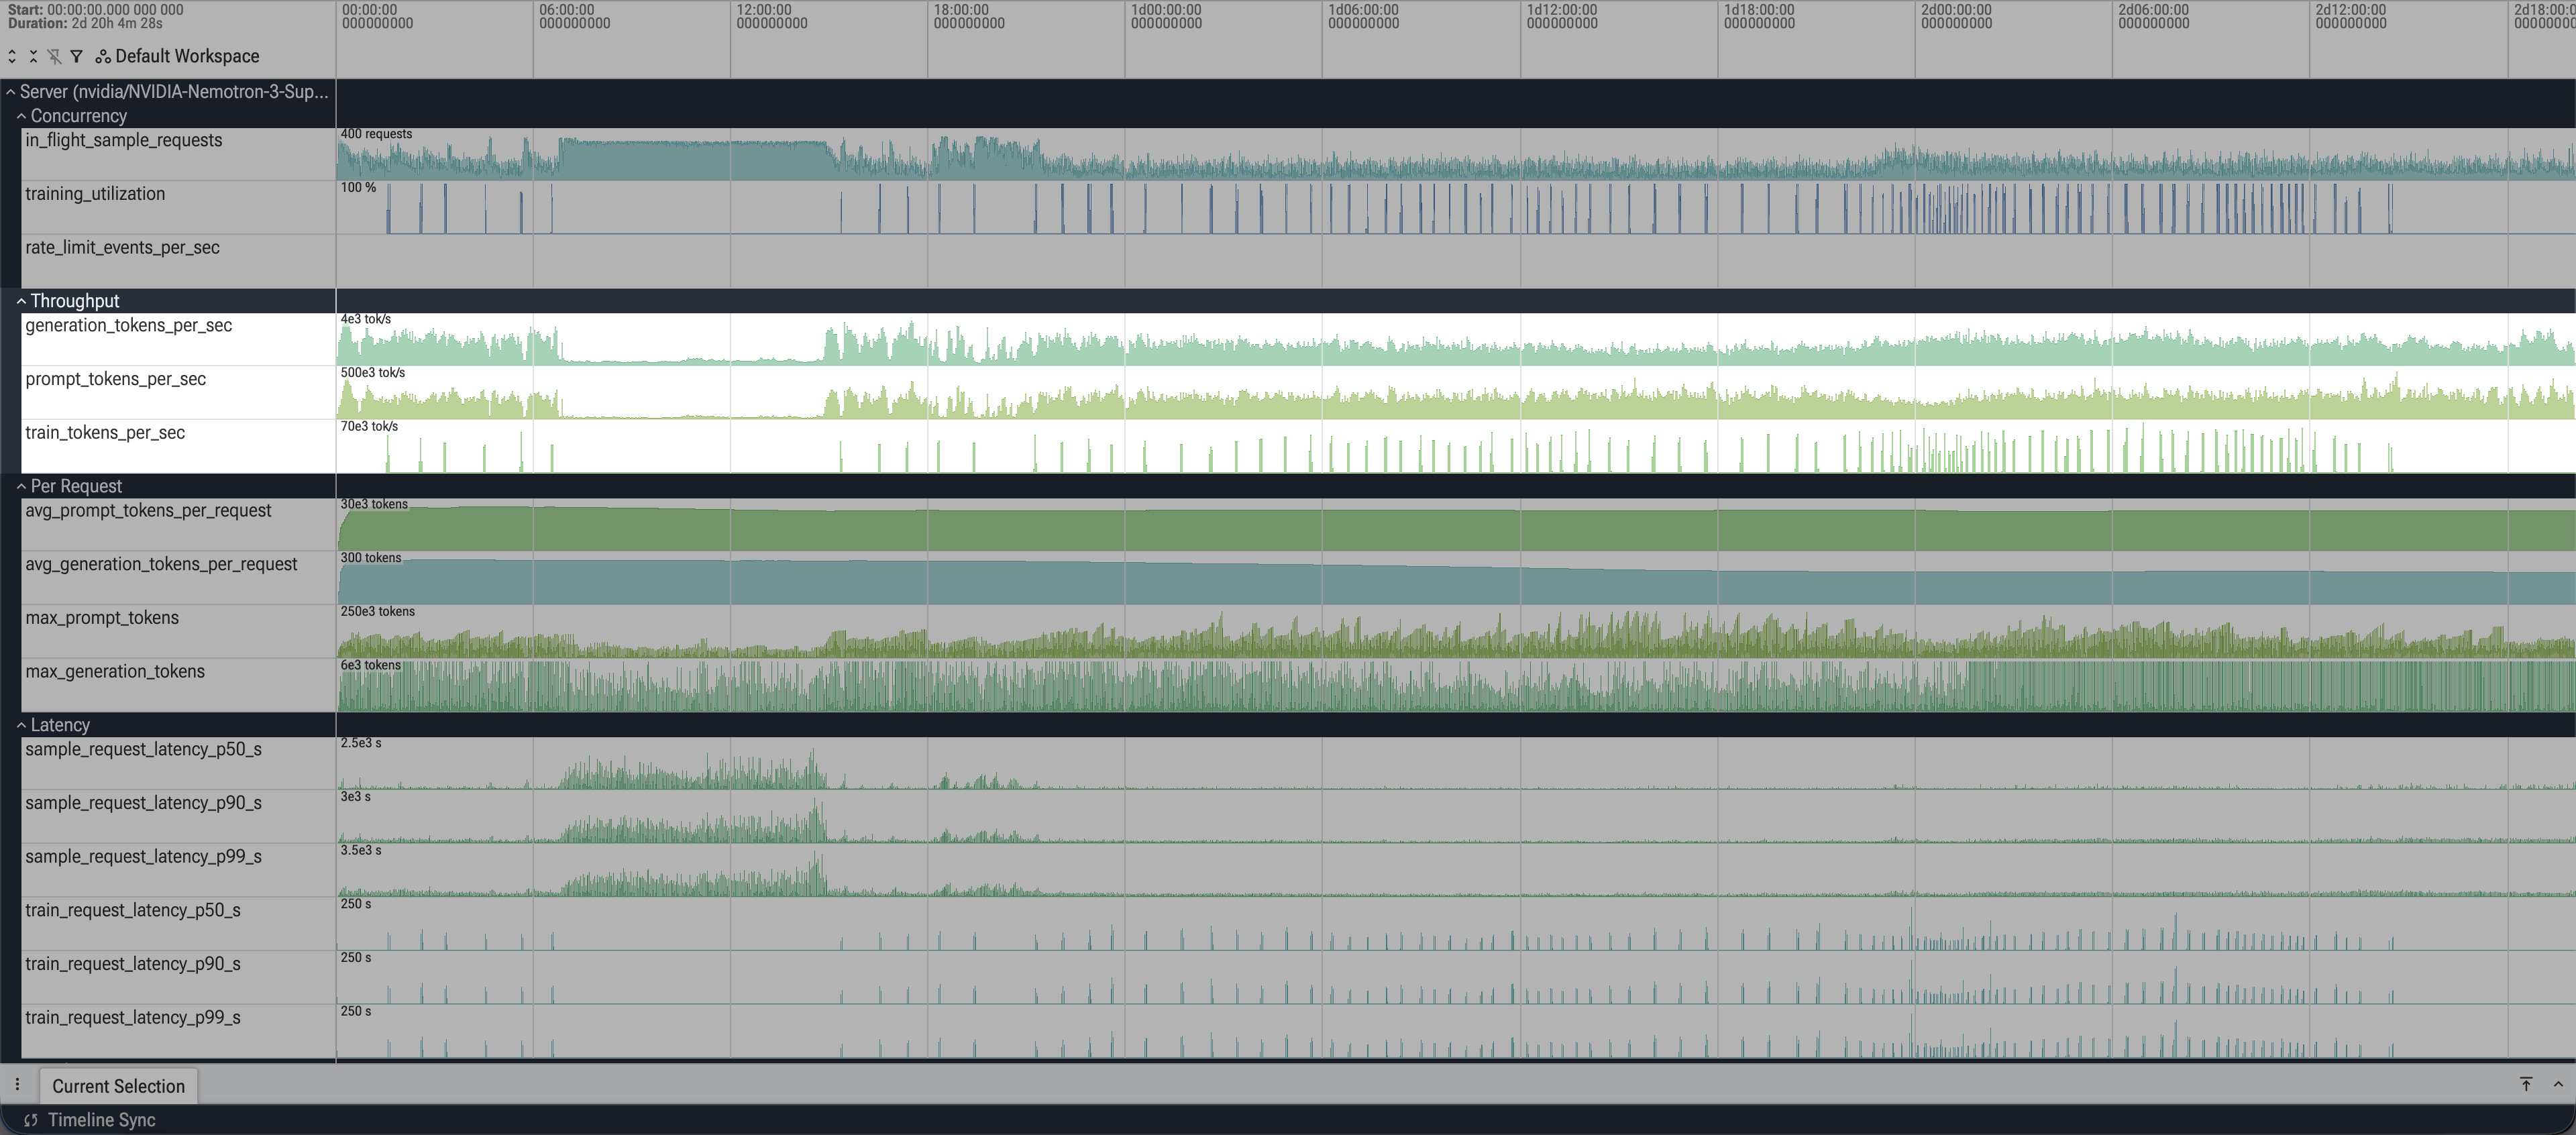
Task: Switch to the Current Selection tab
Action: tap(118, 1086)
